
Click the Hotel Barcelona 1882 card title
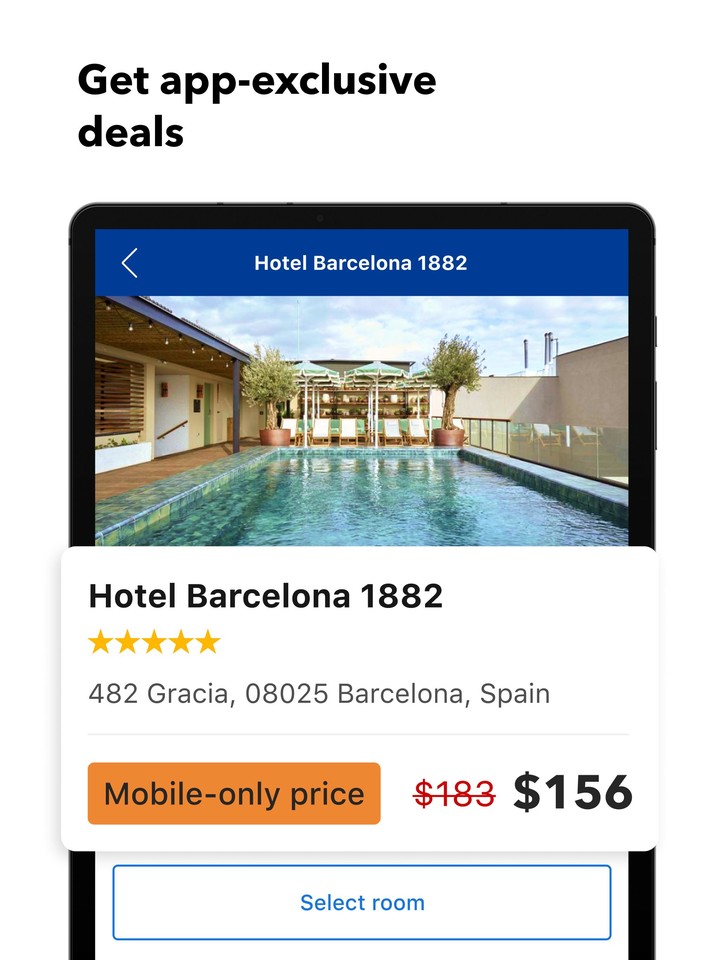pos(265,596)
